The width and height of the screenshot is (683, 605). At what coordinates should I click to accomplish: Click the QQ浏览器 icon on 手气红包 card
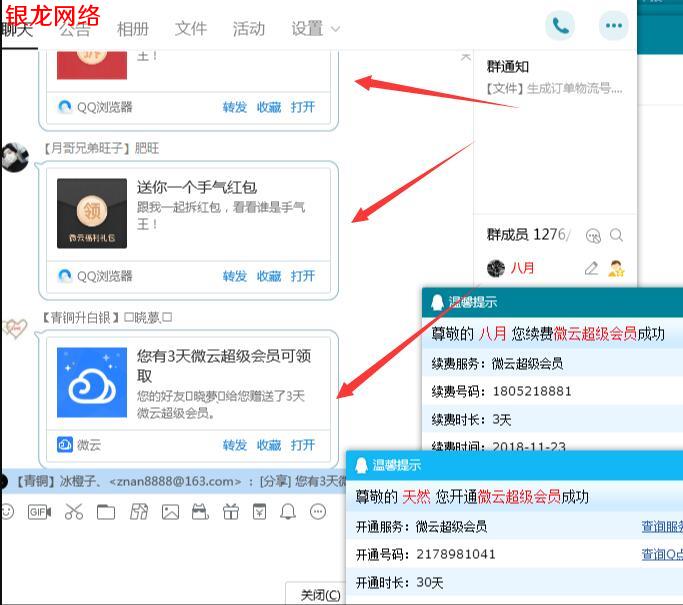click(x=65, y=276)
